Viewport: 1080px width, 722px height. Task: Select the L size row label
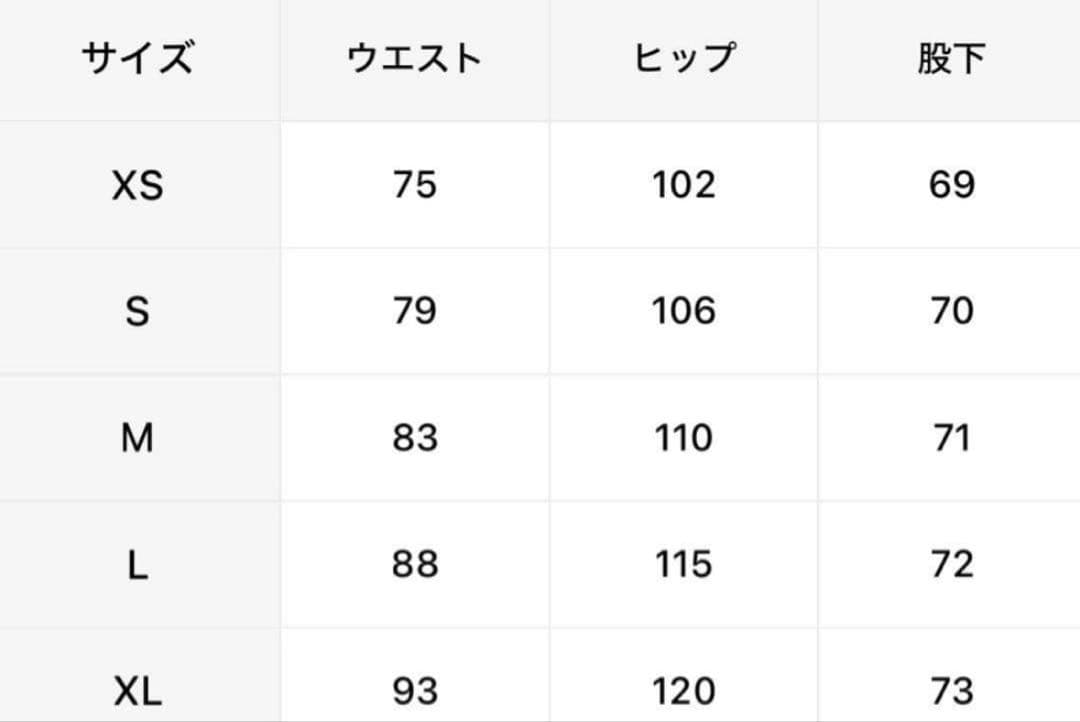[x=137, y=565]
